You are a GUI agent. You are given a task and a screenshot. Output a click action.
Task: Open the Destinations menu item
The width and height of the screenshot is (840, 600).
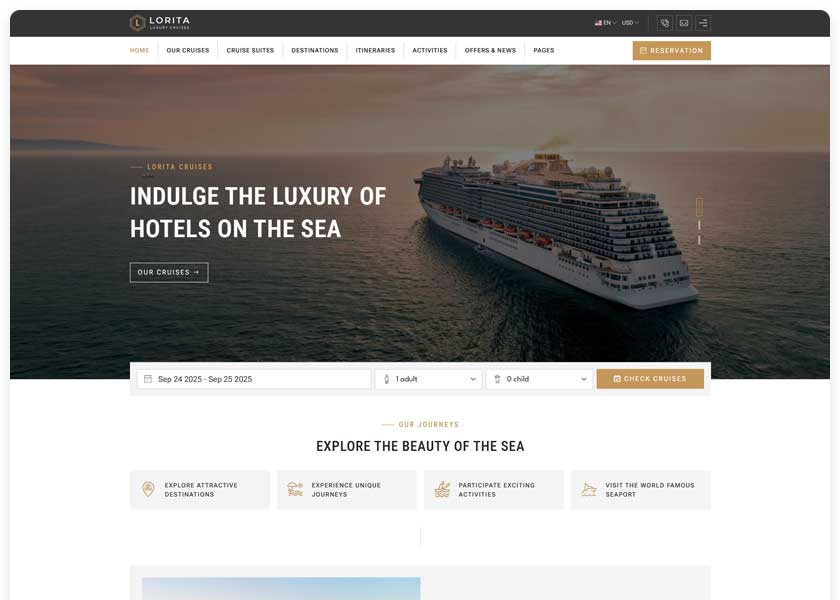tap(314, 50)
